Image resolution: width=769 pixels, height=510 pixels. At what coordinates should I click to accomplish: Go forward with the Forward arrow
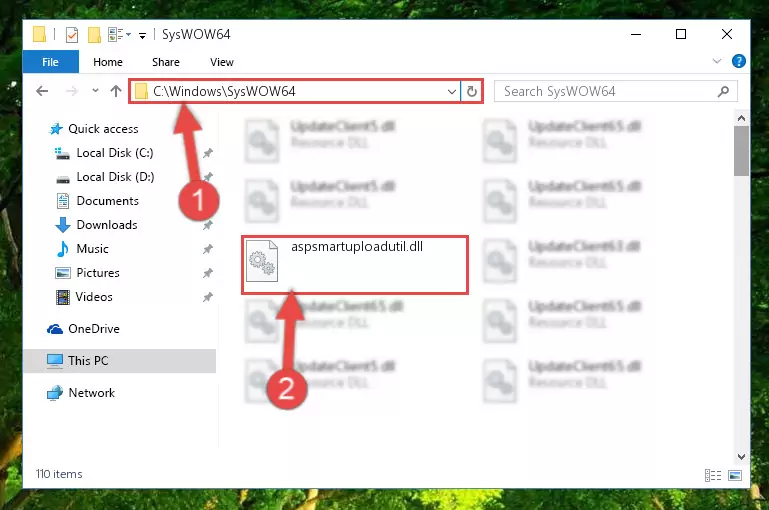coord(72,91)
